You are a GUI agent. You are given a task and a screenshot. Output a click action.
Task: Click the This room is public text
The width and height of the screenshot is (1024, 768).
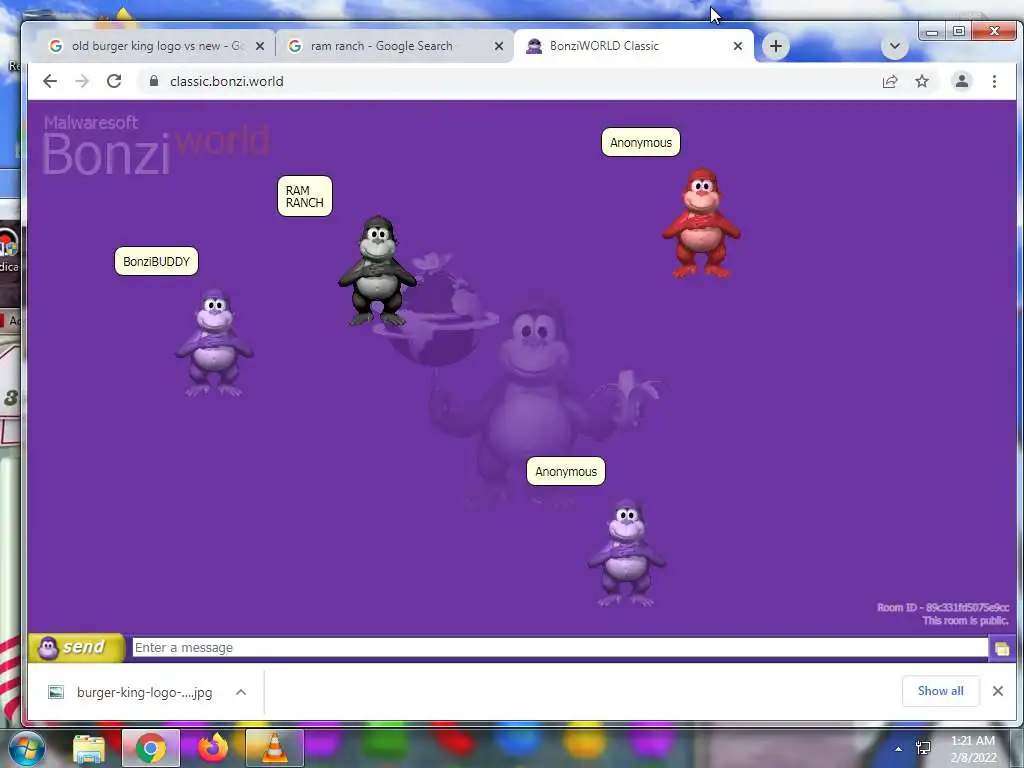point(965,620)
